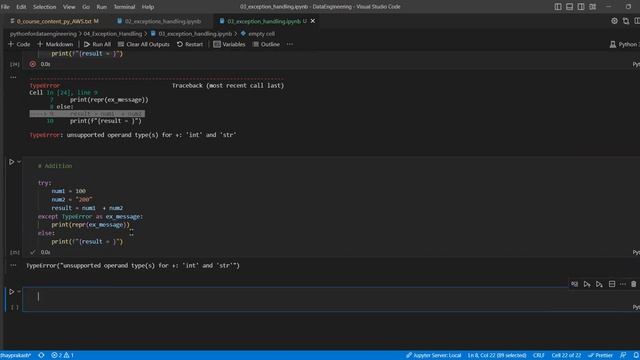Click Ln 8, Col 22 status position
Viewport: 640px width, 360px height.
[497, 356]
